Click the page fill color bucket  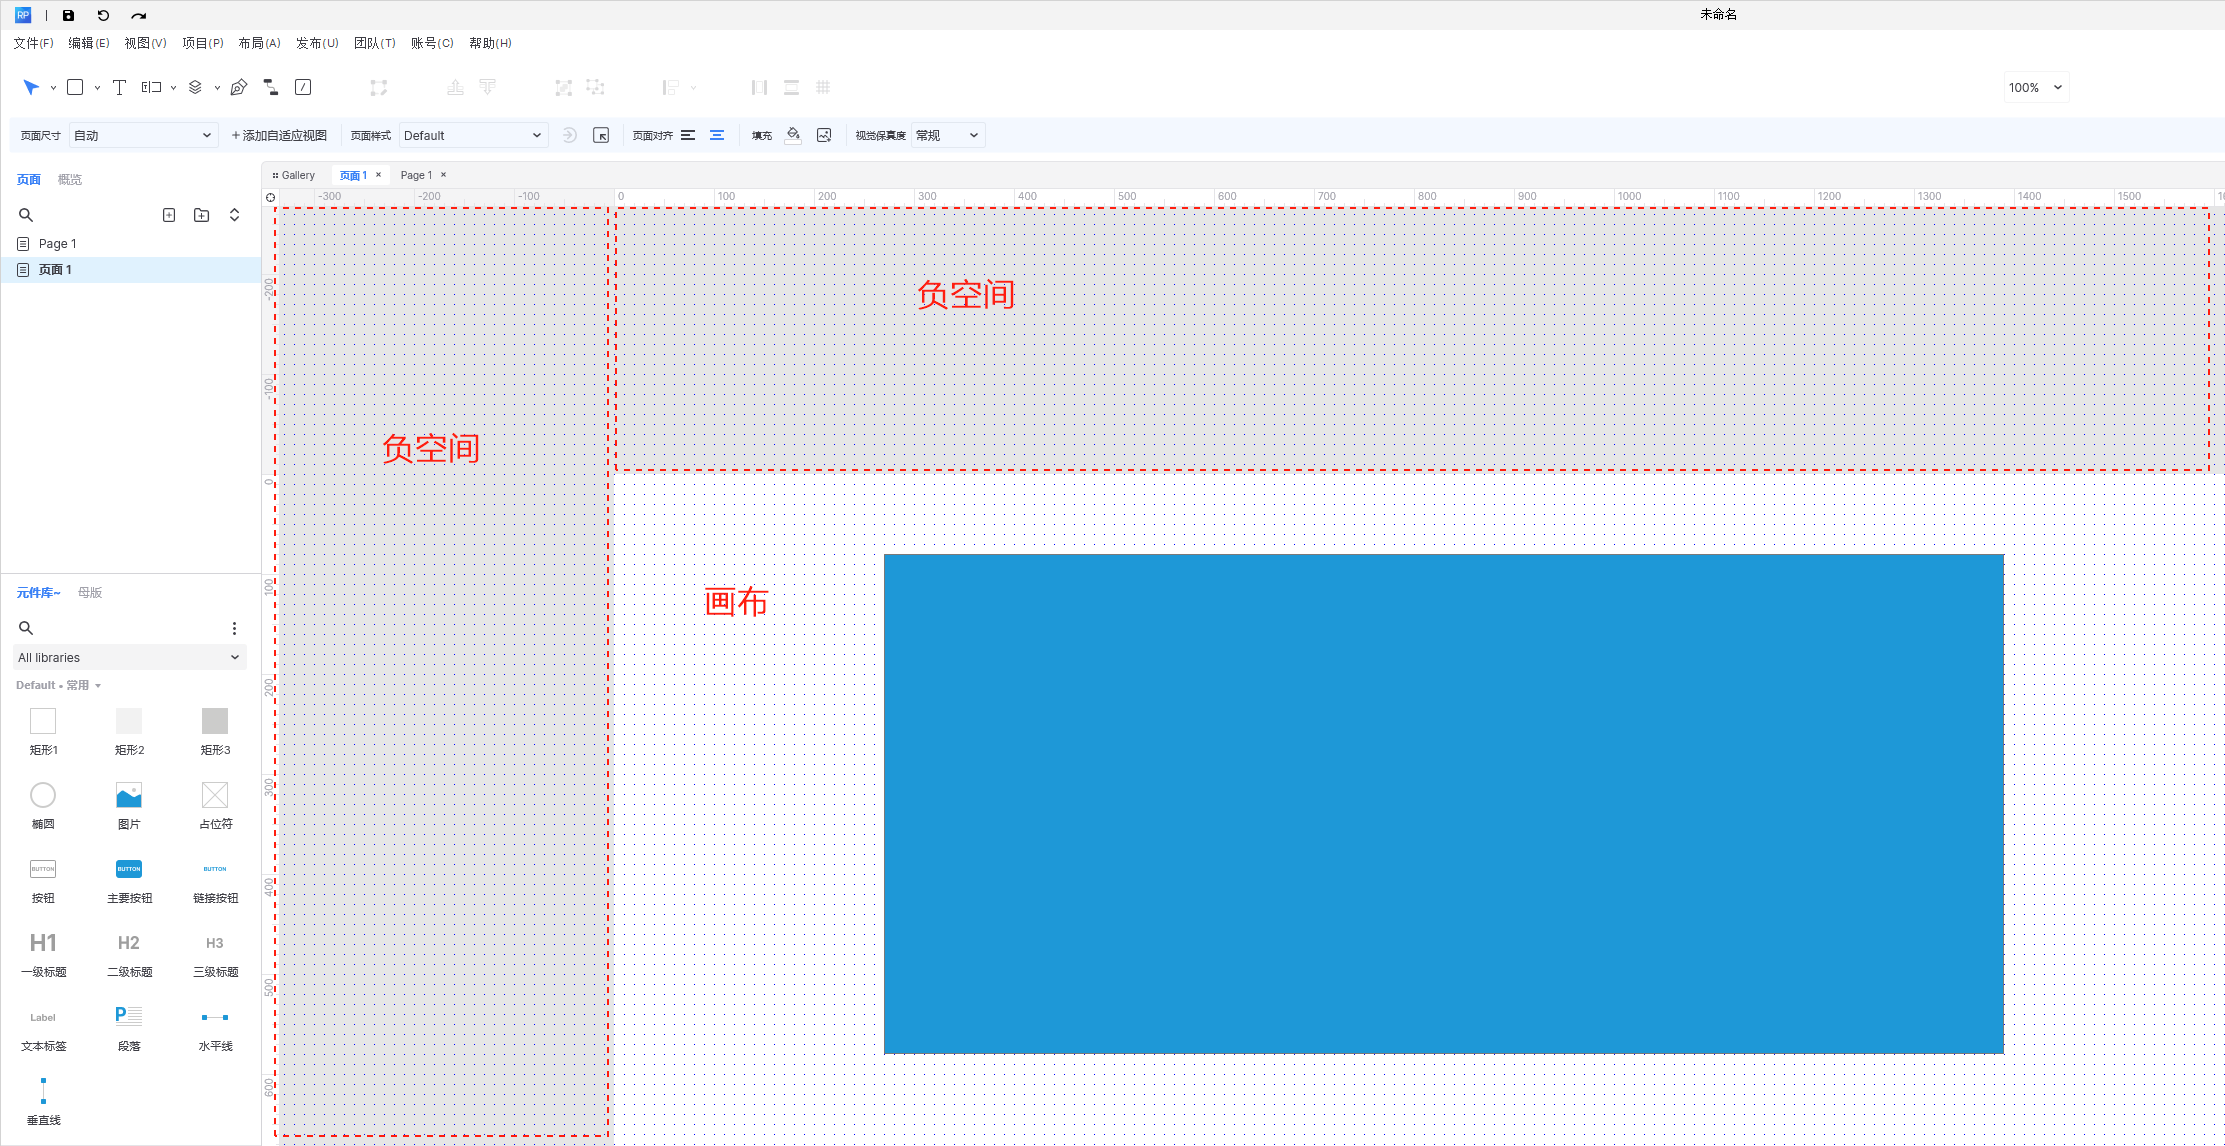[793, 135]
